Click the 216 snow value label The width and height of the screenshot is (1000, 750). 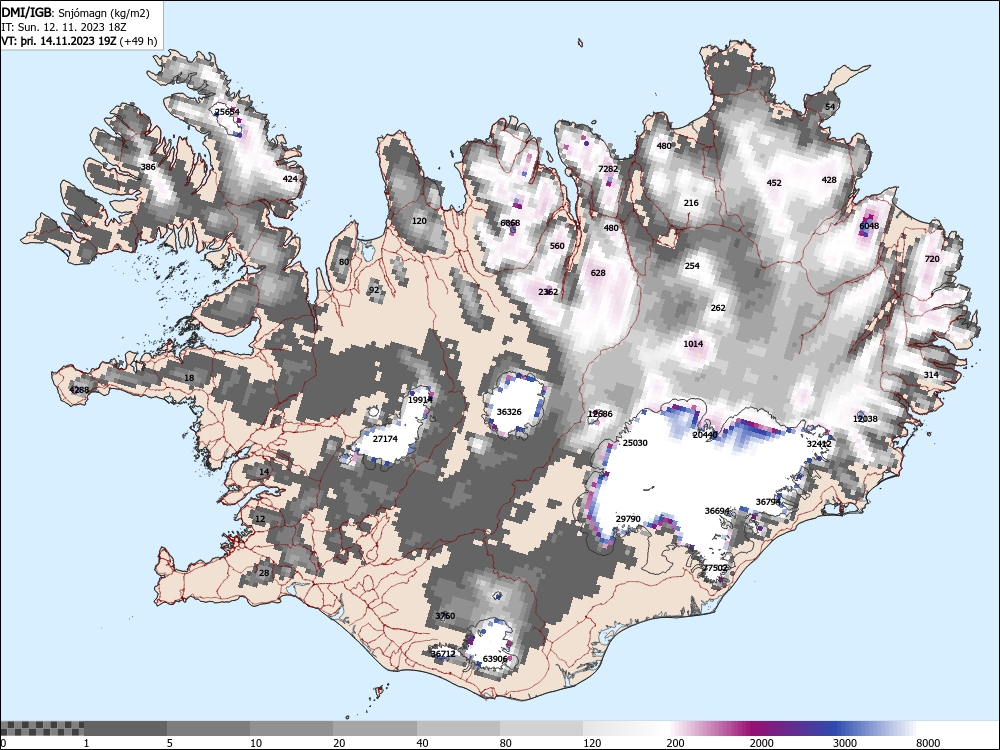691,203
